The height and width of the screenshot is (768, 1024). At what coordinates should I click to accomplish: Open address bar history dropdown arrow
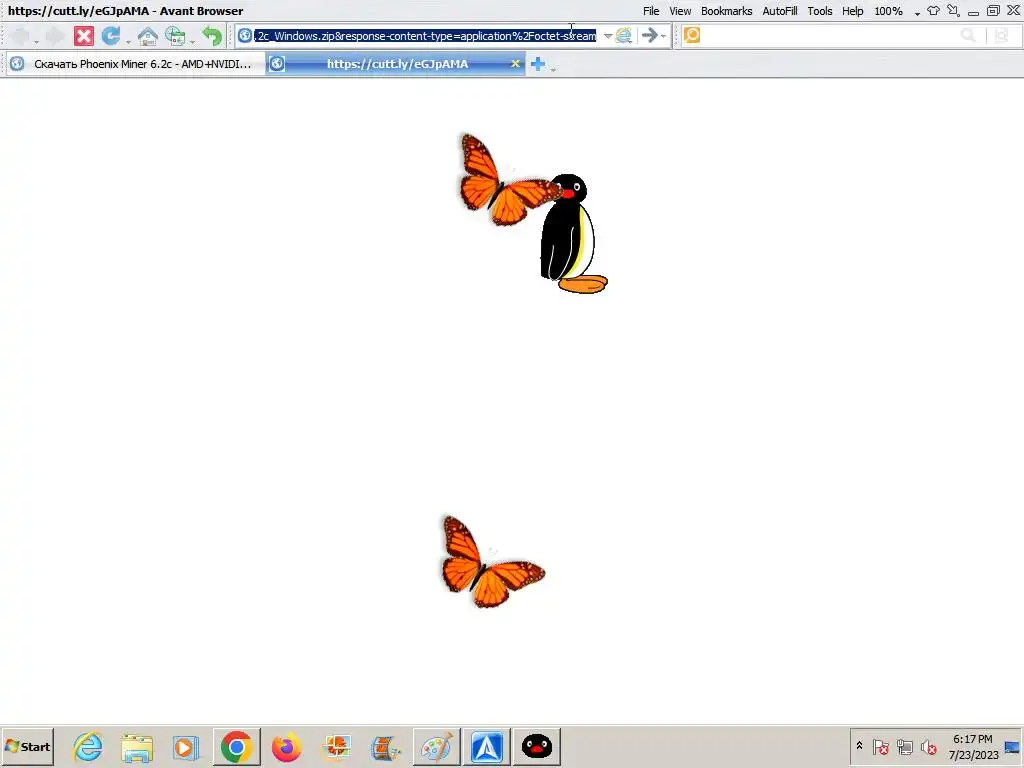607,36
